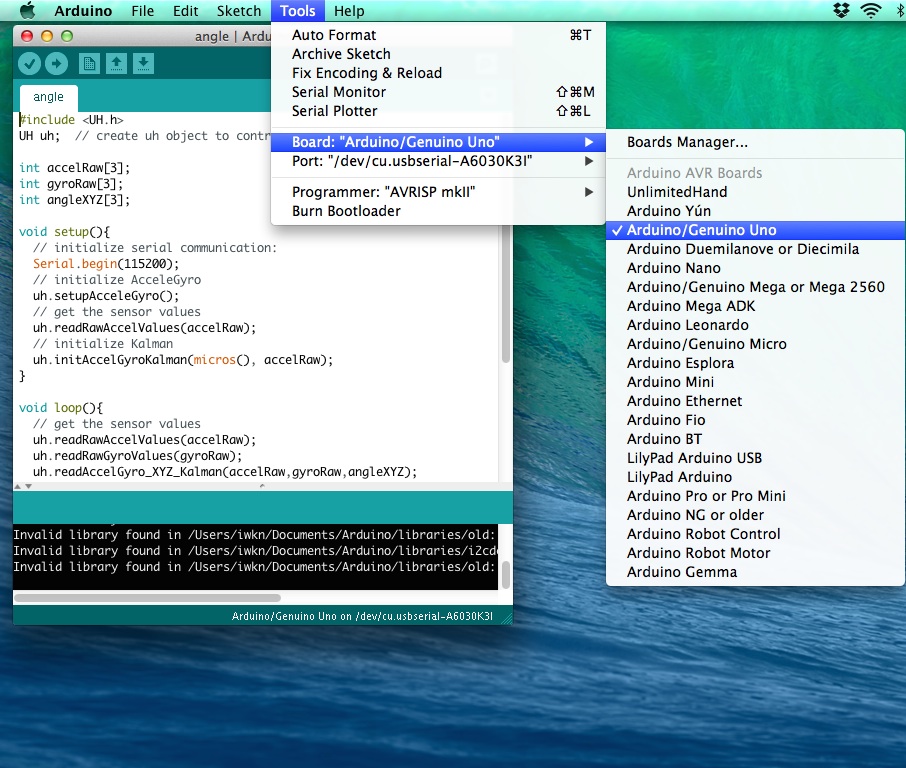This screenshot has width=906, height=768.
Task: Click the console collapse arrows above console
Action: 23,487
